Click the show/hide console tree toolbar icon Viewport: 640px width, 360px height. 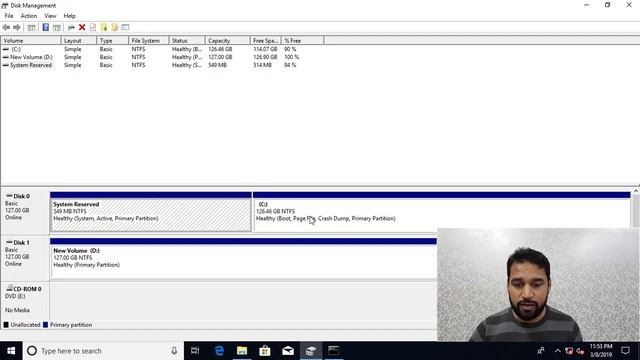(31, 27)
